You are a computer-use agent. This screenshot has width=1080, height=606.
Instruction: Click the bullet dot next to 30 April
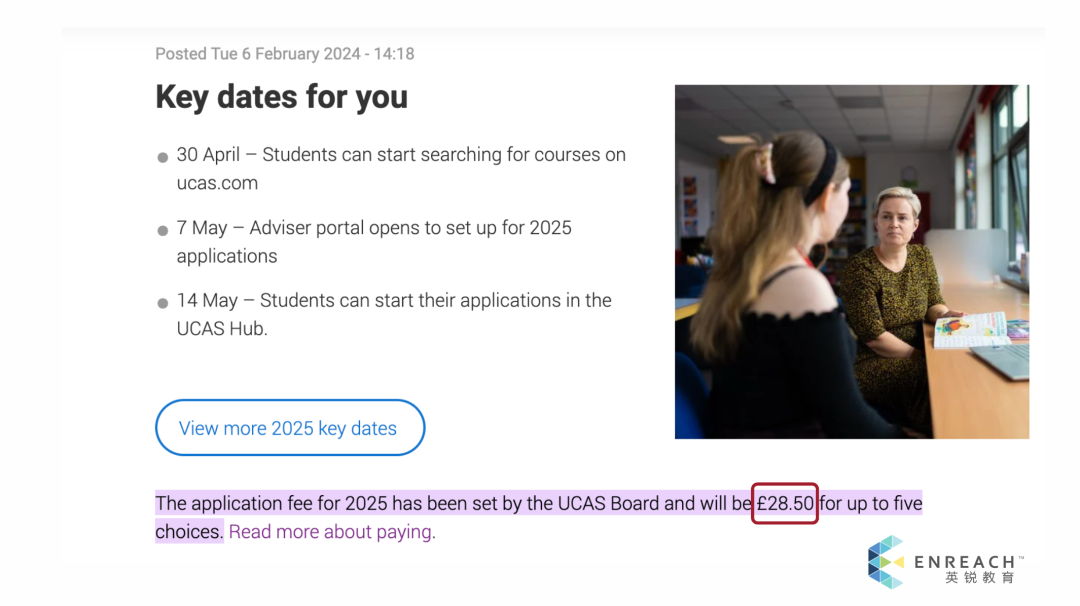(162, 156)
